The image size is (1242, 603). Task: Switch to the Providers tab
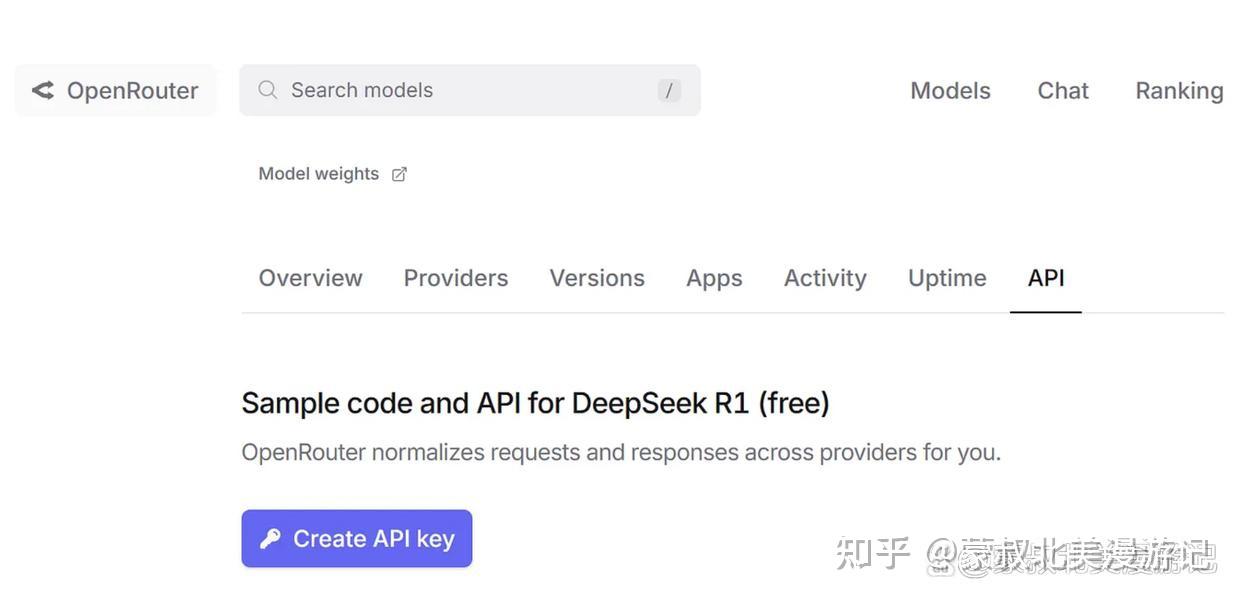click(456, 277)
